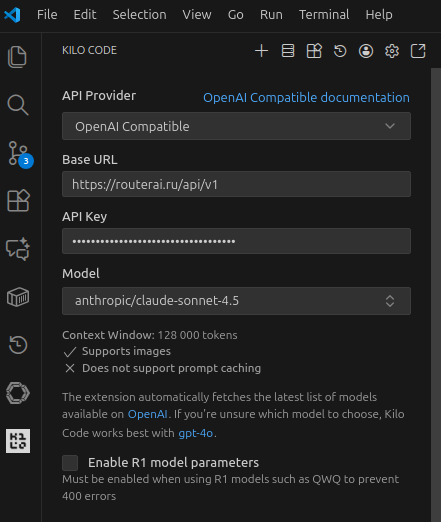The image size is (441, 522).
Task: Open MCP servers icon in Kilo Code toolbar
Action: click(288, 51)
